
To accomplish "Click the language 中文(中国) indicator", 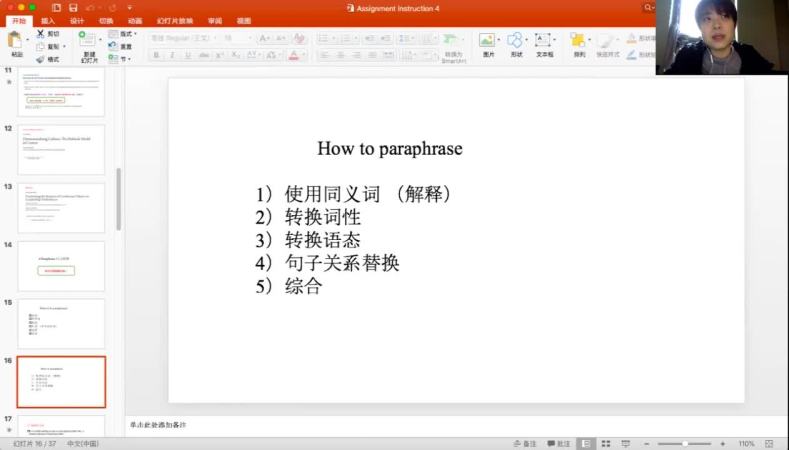I will pos(83,443).
